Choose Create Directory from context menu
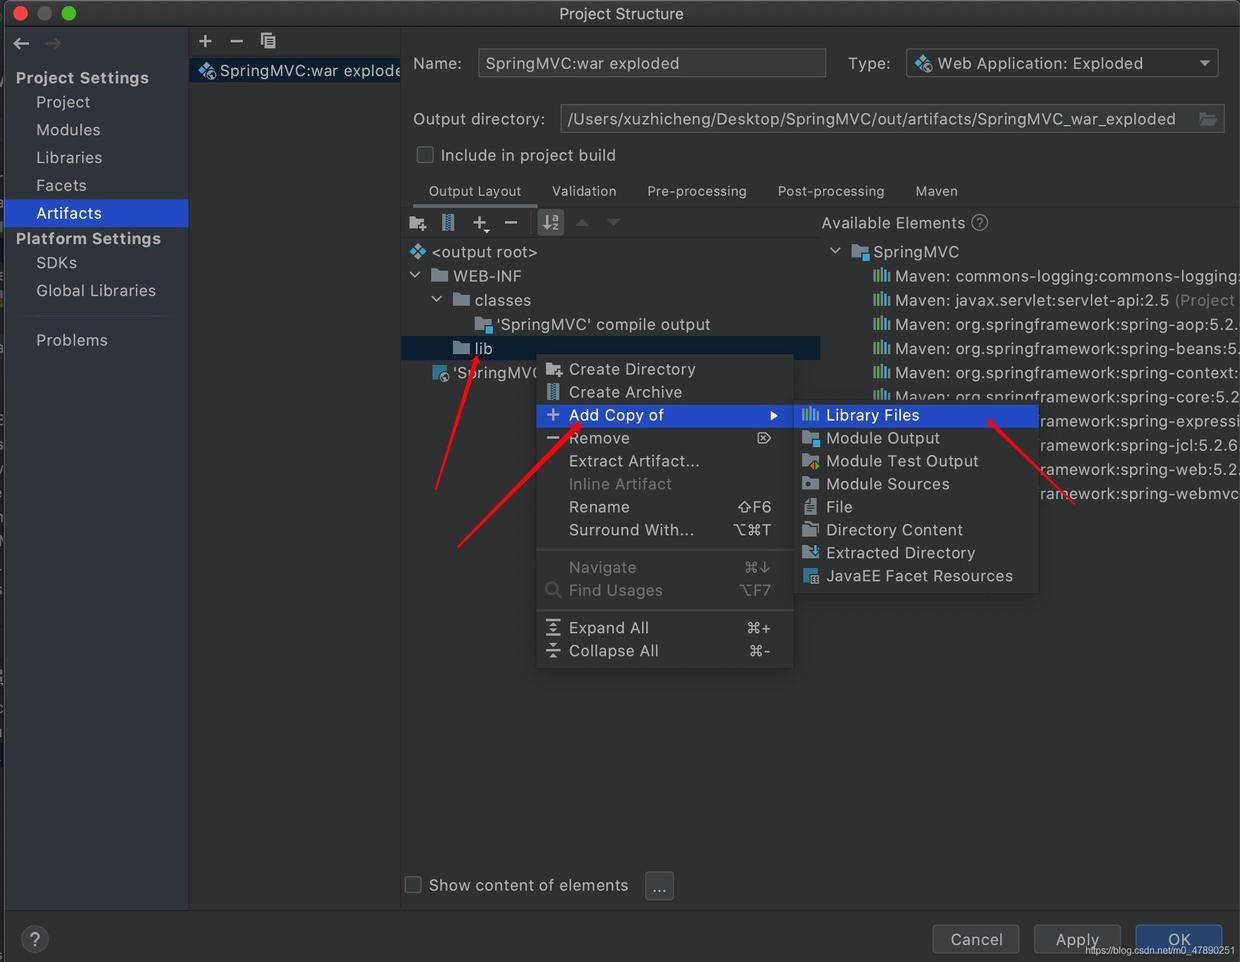 pos(665,369)
